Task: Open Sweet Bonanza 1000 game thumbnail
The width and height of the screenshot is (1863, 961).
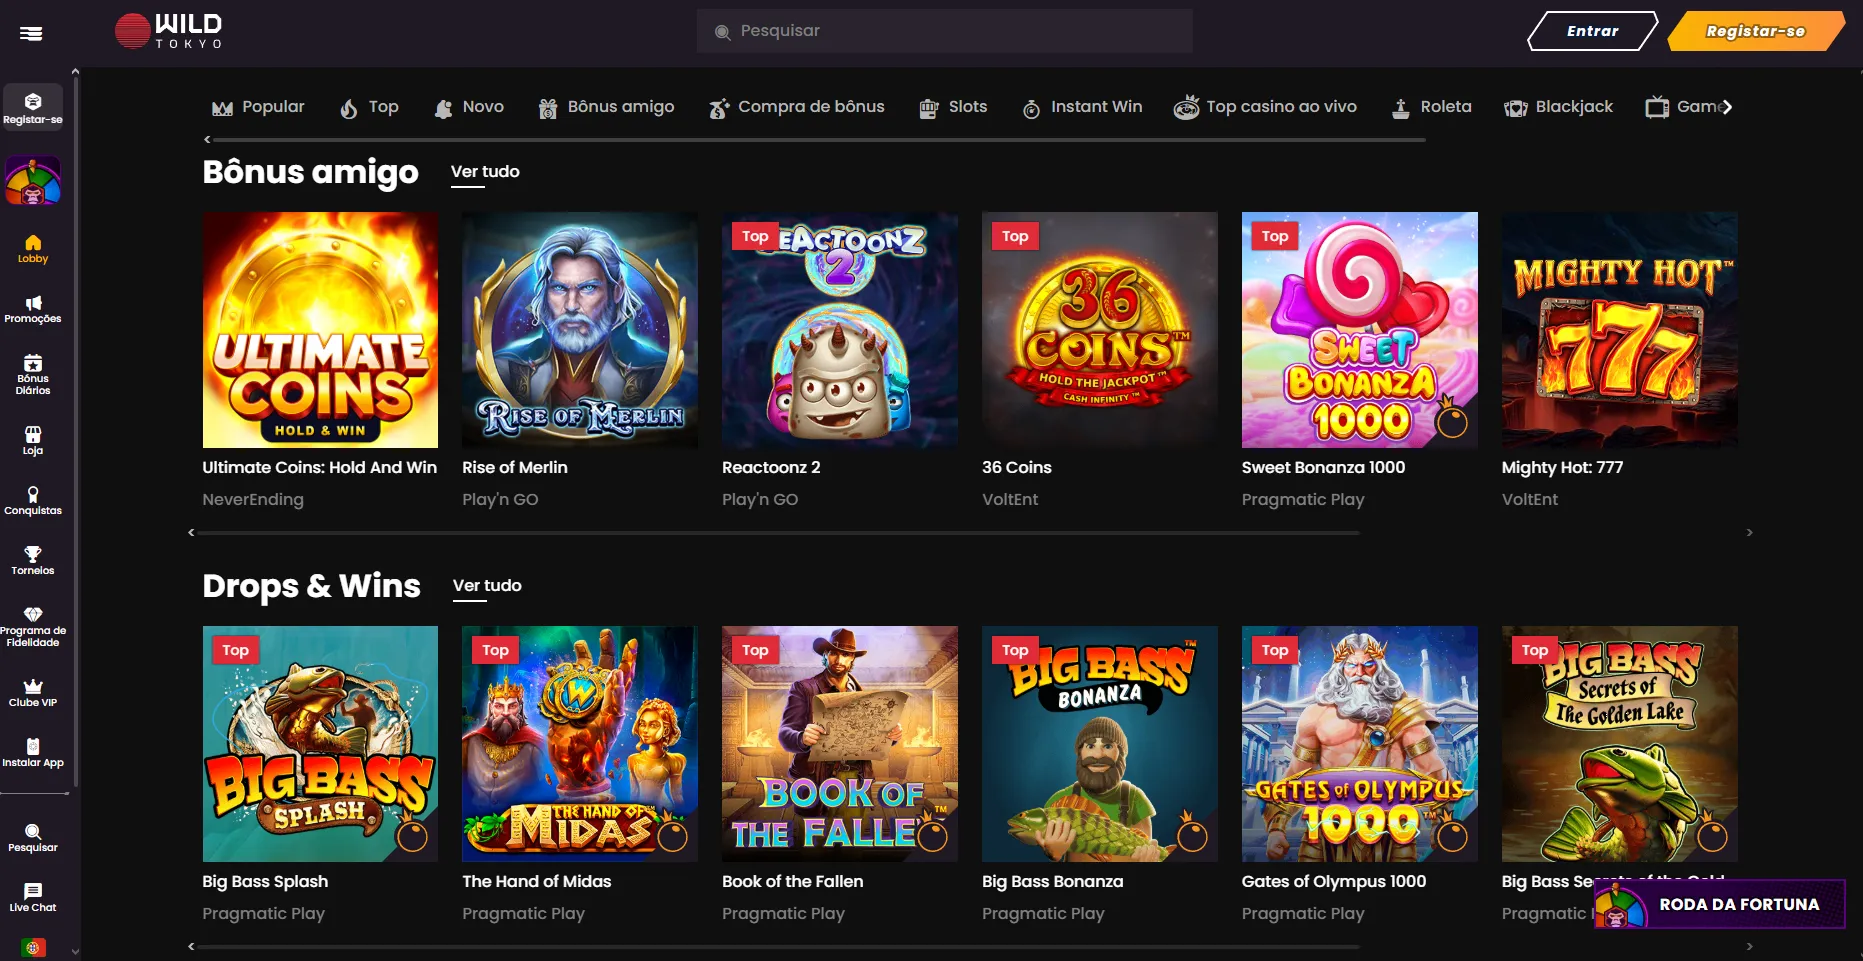Action: click(x=1360, y=330)
